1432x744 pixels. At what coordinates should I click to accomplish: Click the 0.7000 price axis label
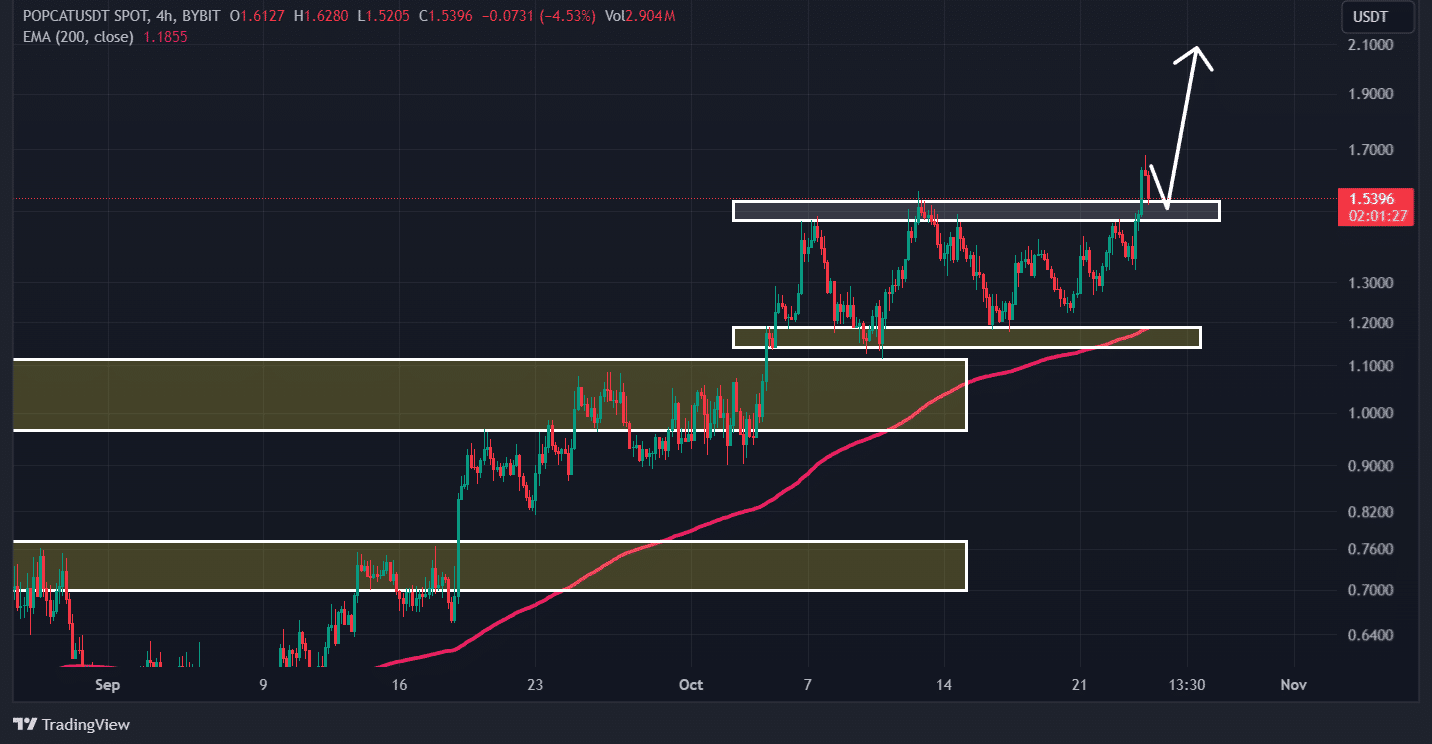[1372, 590]
